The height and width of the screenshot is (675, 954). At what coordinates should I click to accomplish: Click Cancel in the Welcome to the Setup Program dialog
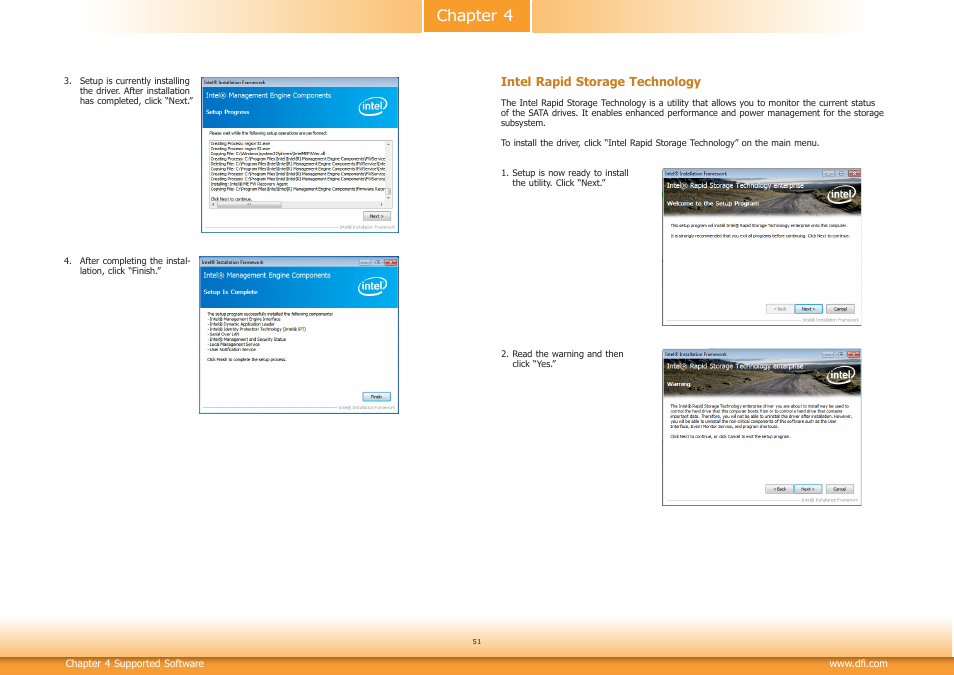(840, 309)
